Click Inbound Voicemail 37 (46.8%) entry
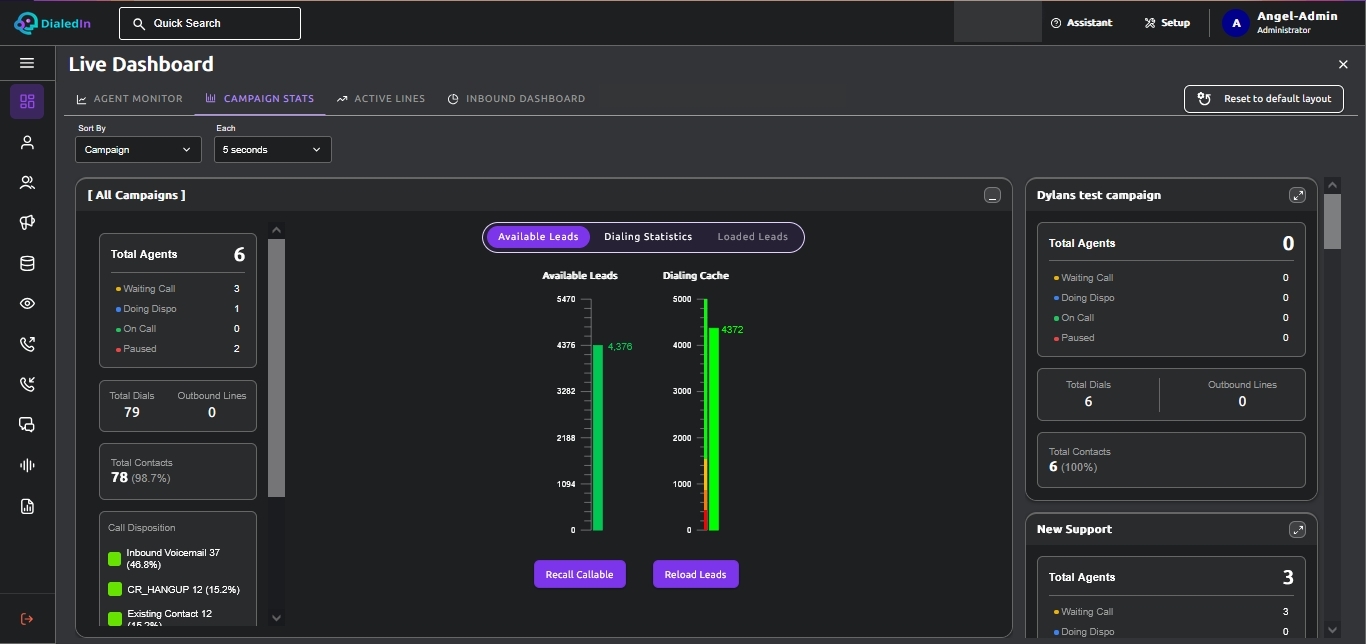The width and height of the screenshot is (1366, 644). tap(174, 559)
